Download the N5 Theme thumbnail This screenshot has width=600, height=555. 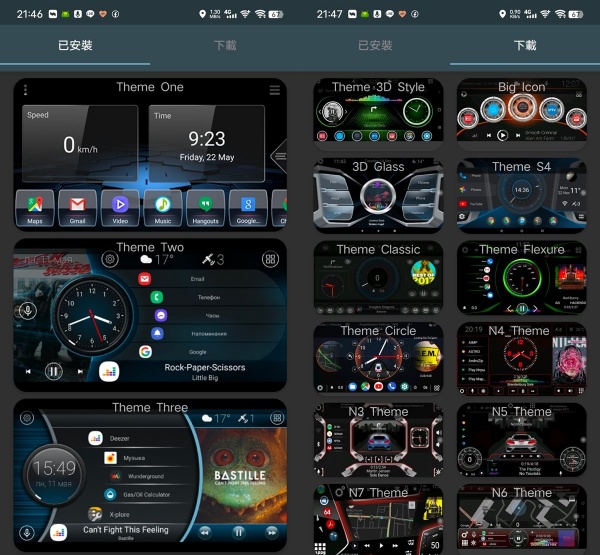[x=522, y=439]
